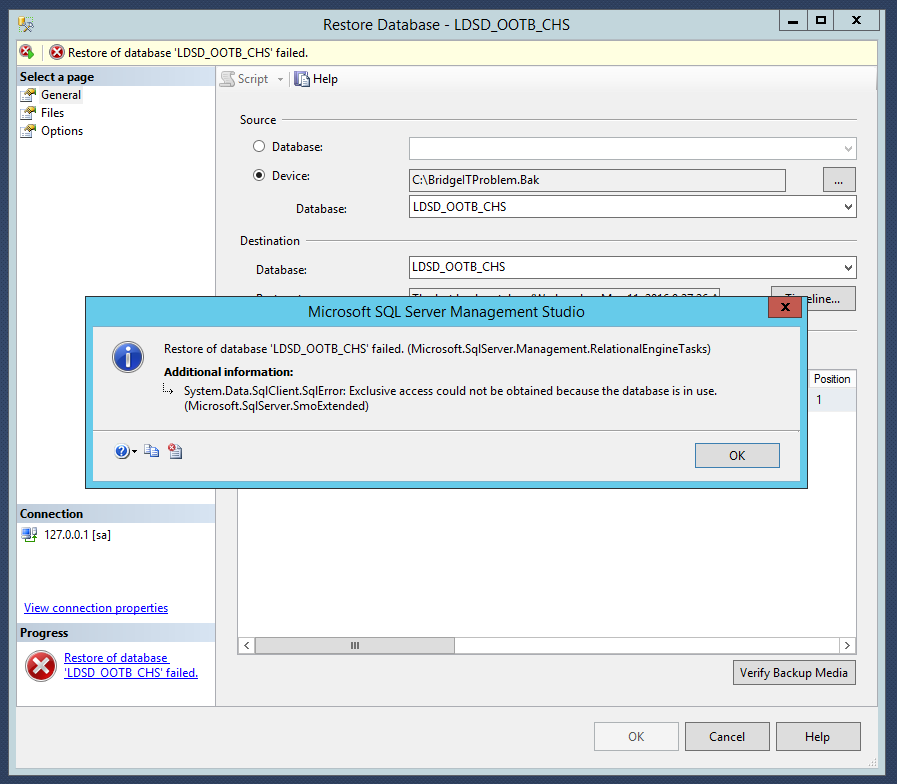Image resolution: width=897 pixels, height=784 pixels.
Task: Click the connection server icon beside 127.0.0.1
Action: tap(29, 535)
